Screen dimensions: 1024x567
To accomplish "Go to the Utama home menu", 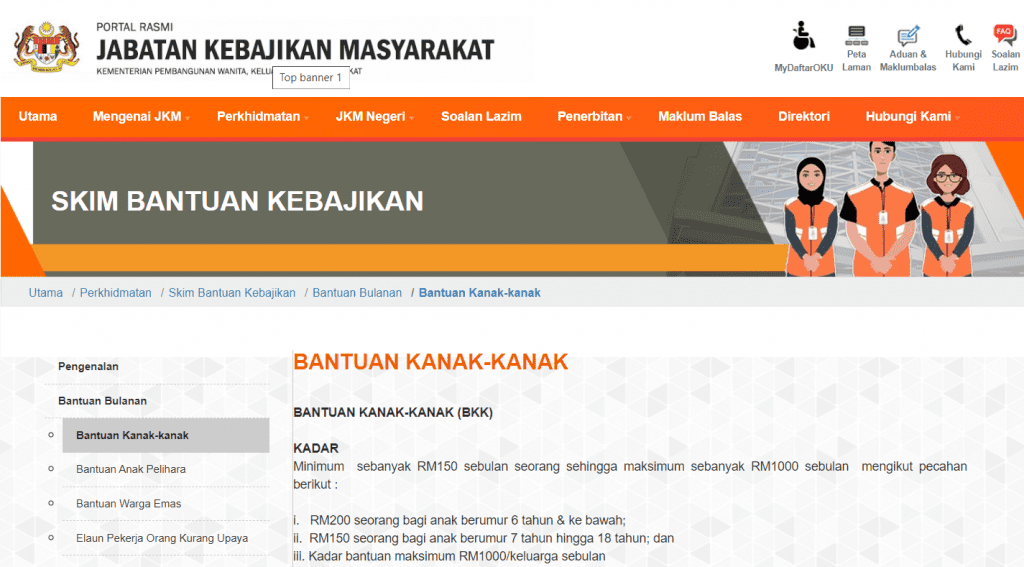I will point(38,117).
